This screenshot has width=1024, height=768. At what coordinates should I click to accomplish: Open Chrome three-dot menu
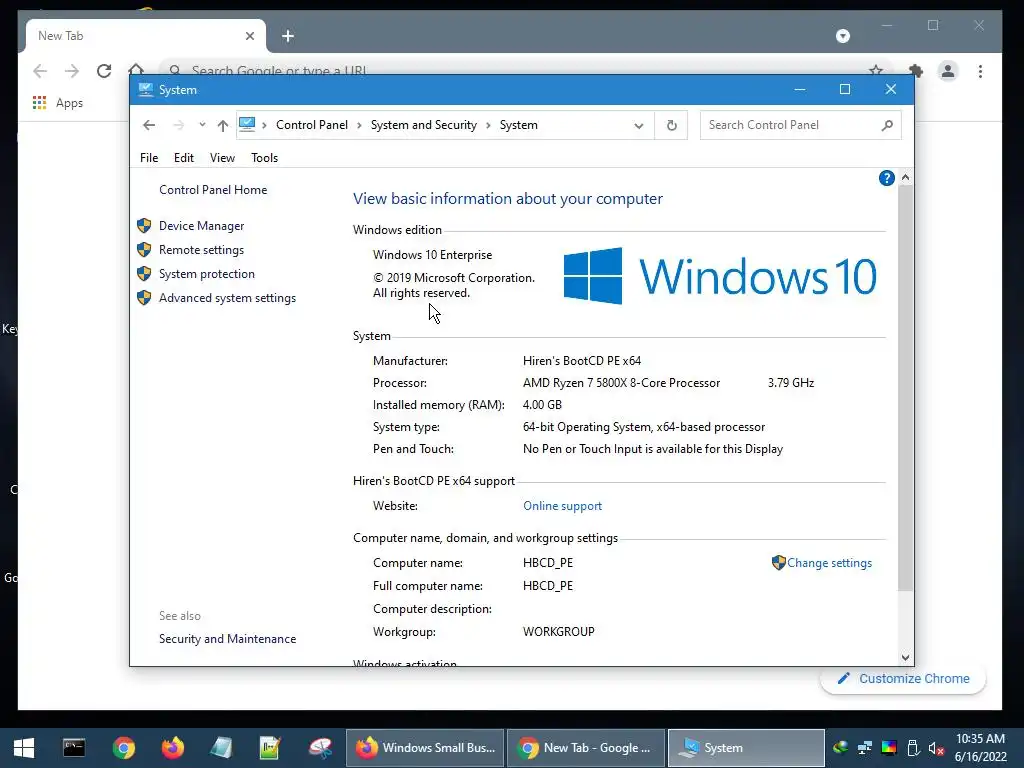point(980,71)
